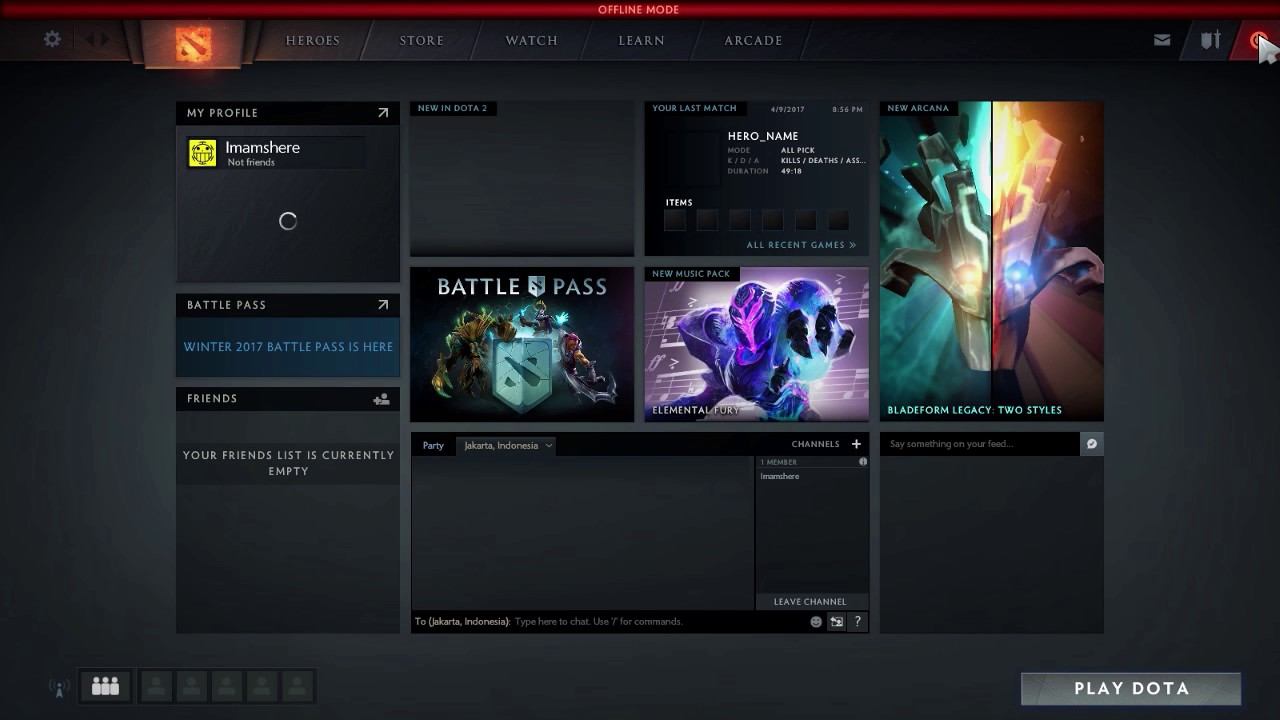1280x720 pixels.
Task: Open the mail inbox envelope
Action: pos(1162,40)
